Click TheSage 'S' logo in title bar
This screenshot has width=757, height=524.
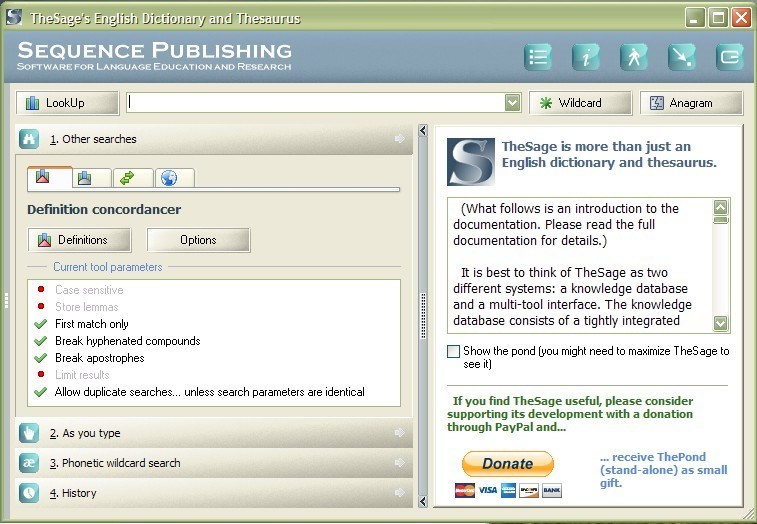pyautogui.click(x=14, y=17)
